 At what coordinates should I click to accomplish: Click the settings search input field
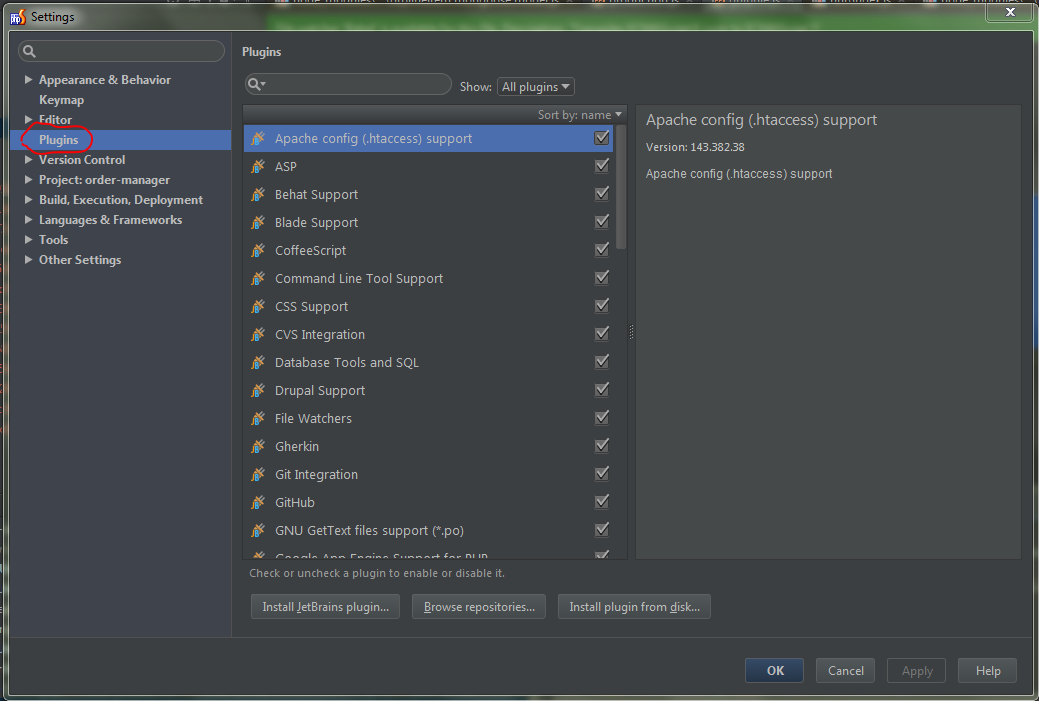coord(122,51)
